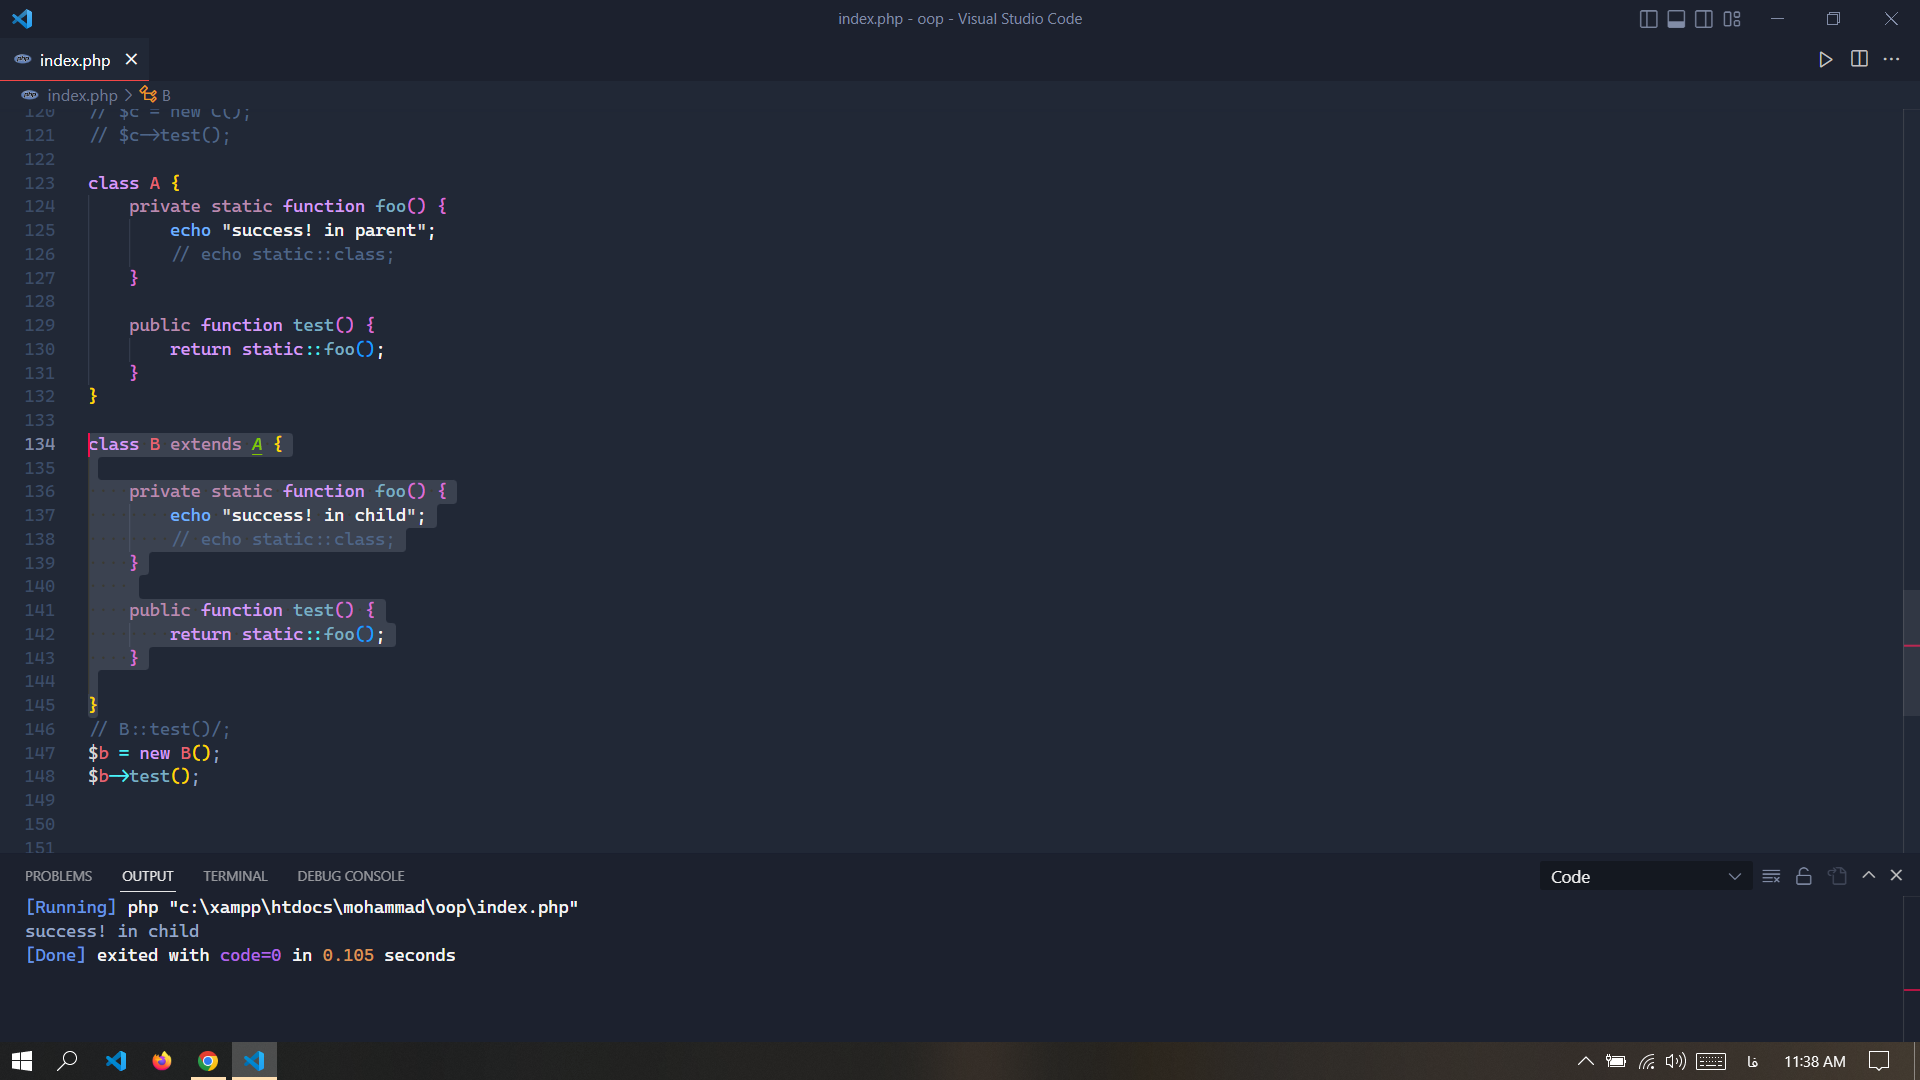
Task: Switch to the DEBUG CONSOLE tab
Action: pos(350,876)
